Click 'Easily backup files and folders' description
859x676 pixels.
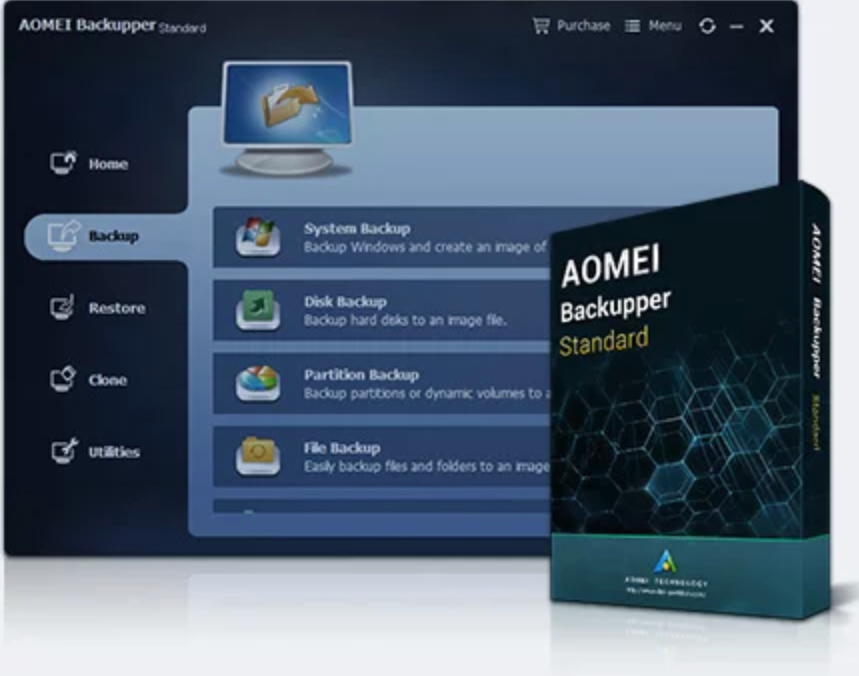[x=427, y=466]
